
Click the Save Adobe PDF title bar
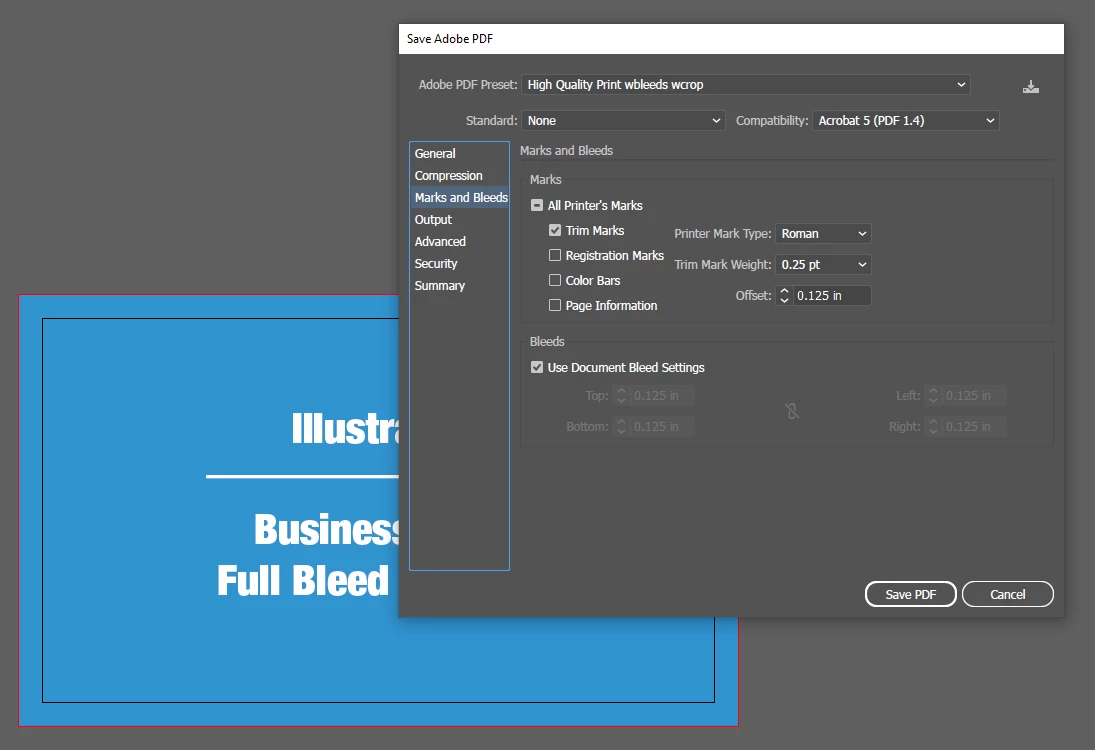click(731, 39)
